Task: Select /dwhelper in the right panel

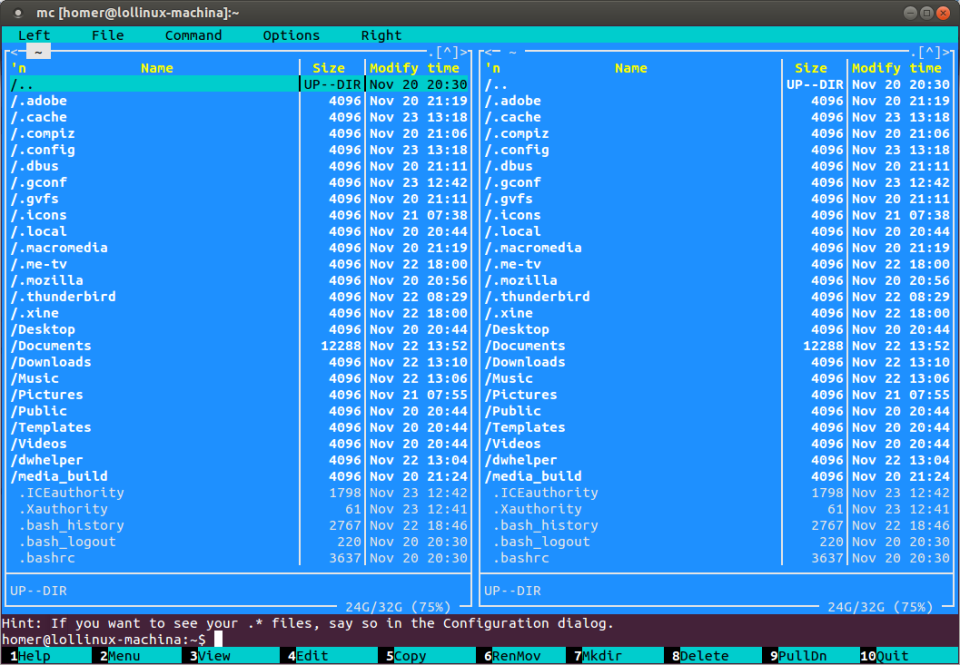Action: tap(718, 460)
